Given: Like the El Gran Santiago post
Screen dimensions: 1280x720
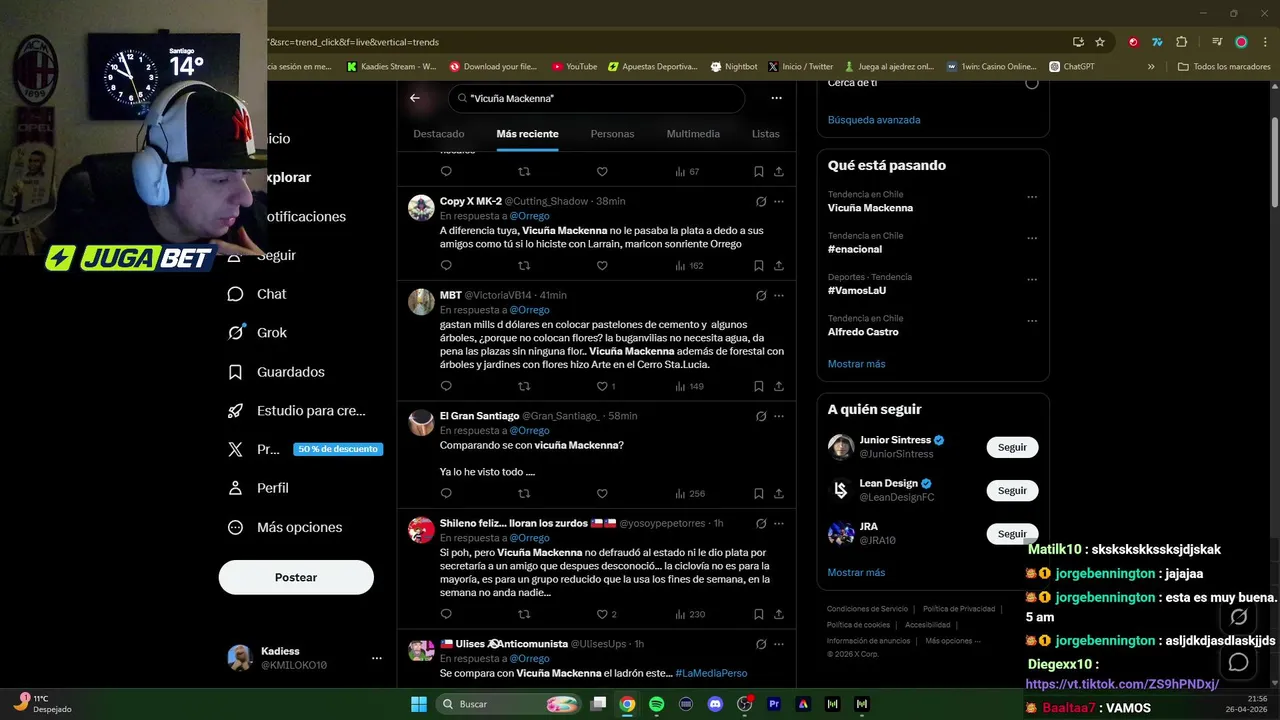Looking at the screenshot, I should pos(602,494).
